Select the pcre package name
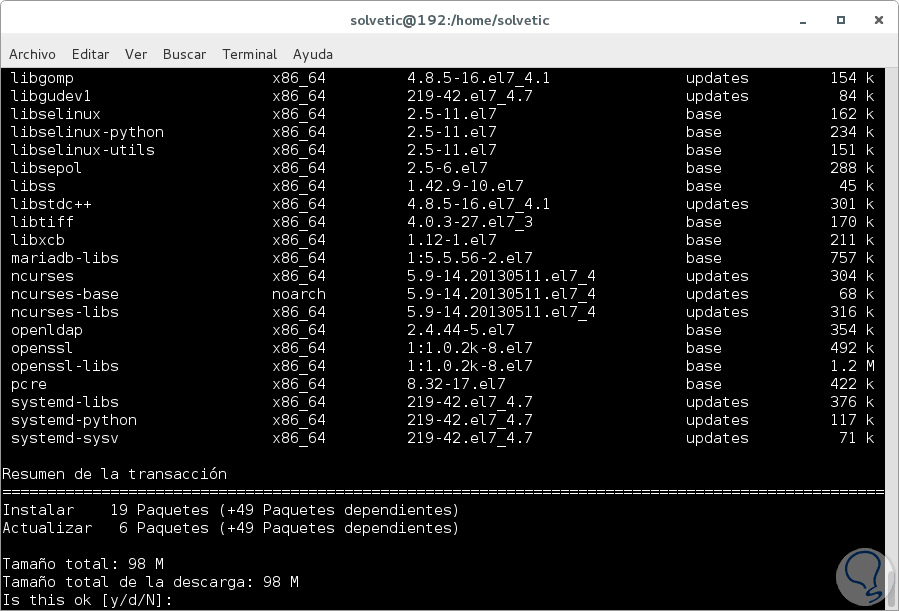 pyautogui.click(x=28, y=385)
